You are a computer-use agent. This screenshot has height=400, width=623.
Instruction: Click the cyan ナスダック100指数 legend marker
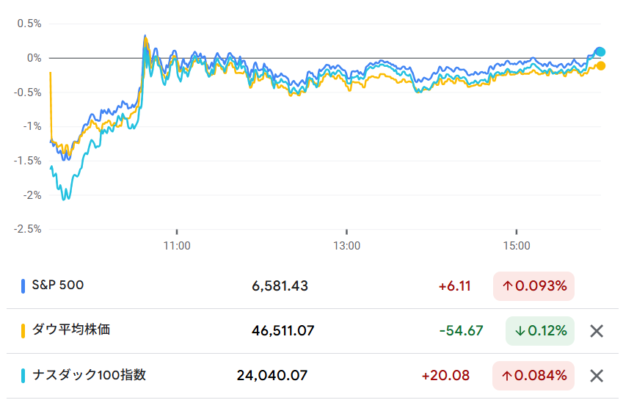tap(23, 376)
